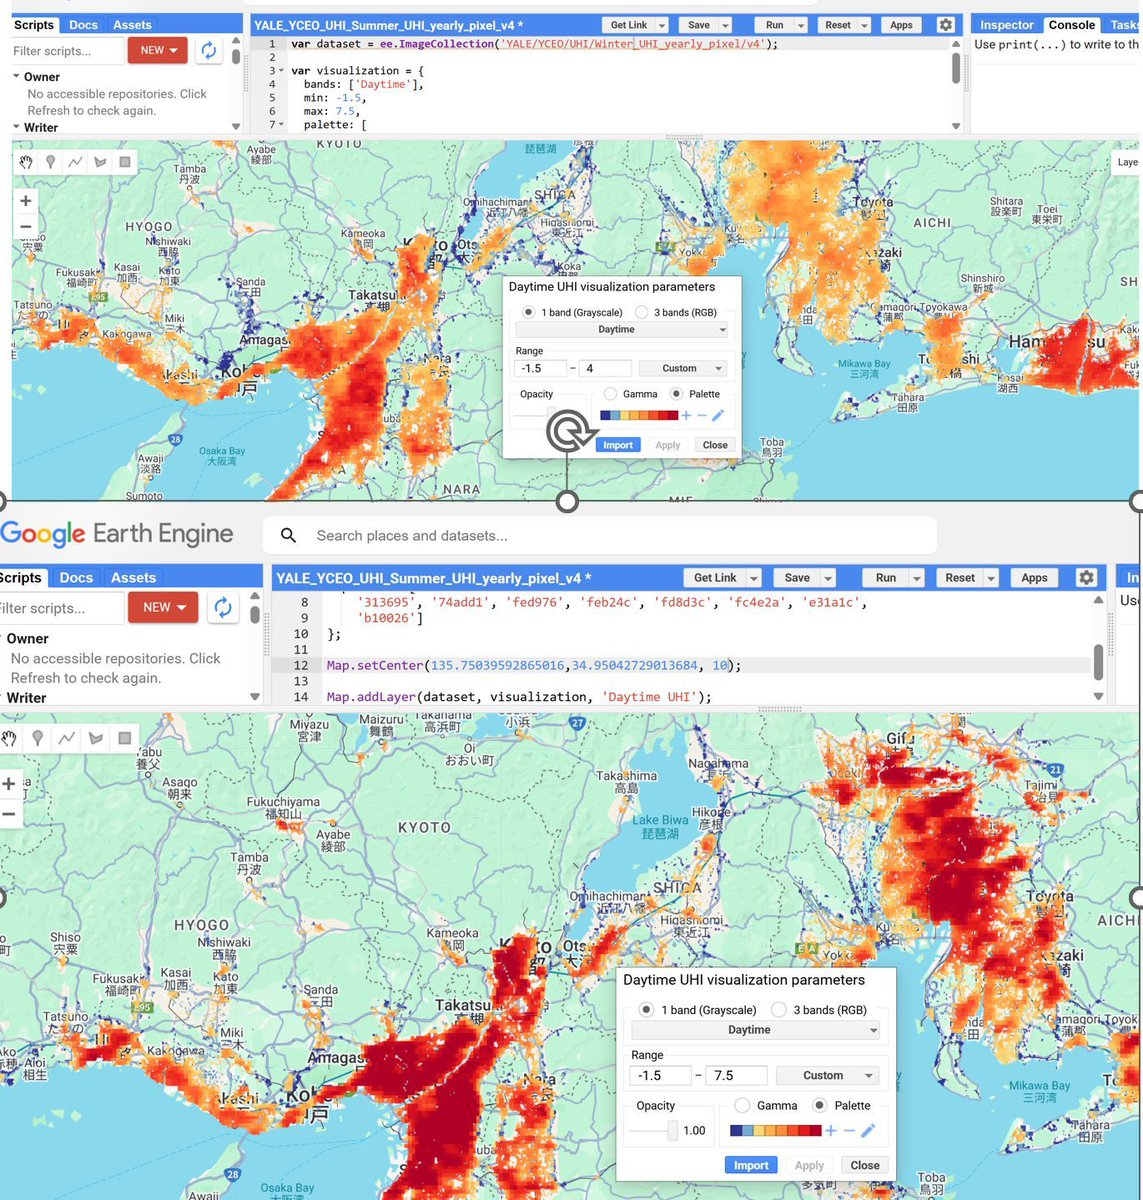Screen dimensions: 1143x1200
Task: Click Reset button in lower toolbar
Action: pos(960,578)
